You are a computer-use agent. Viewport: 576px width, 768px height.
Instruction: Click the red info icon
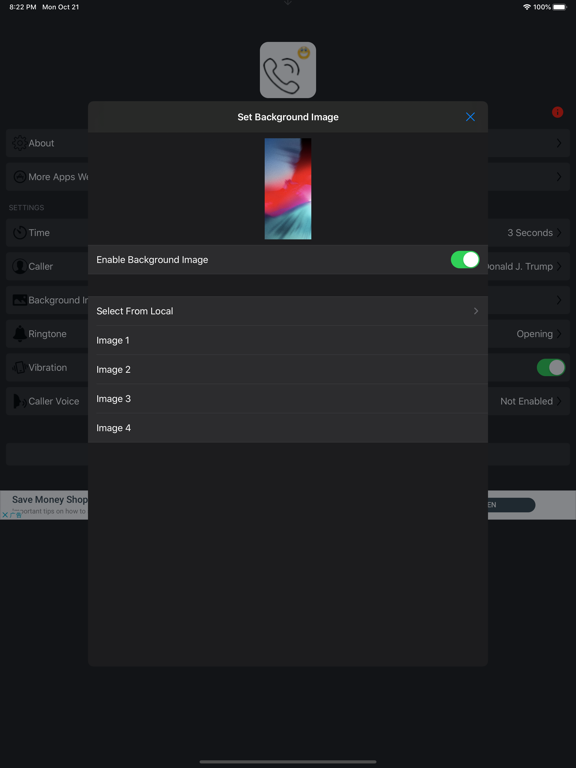click(x=557, y=112)
